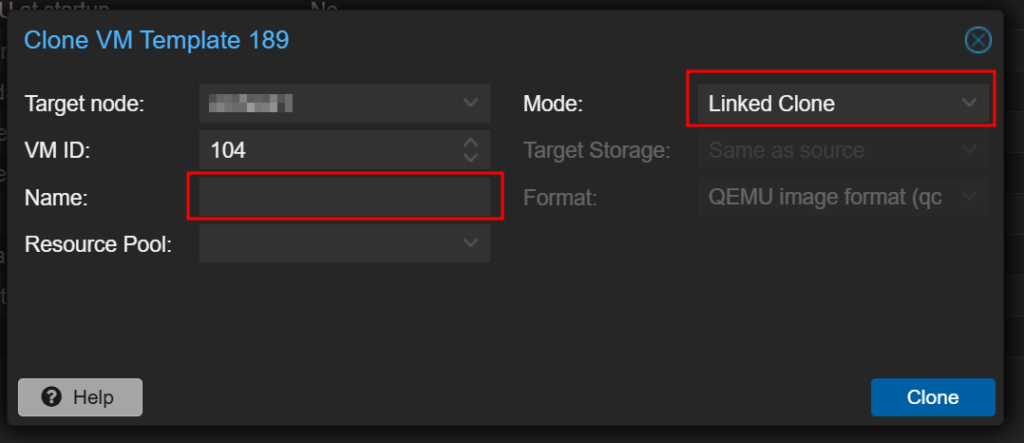Open the Resource Pool dropdown arrow
This screenshot has width=1024, height=443.
pos(470,243)
